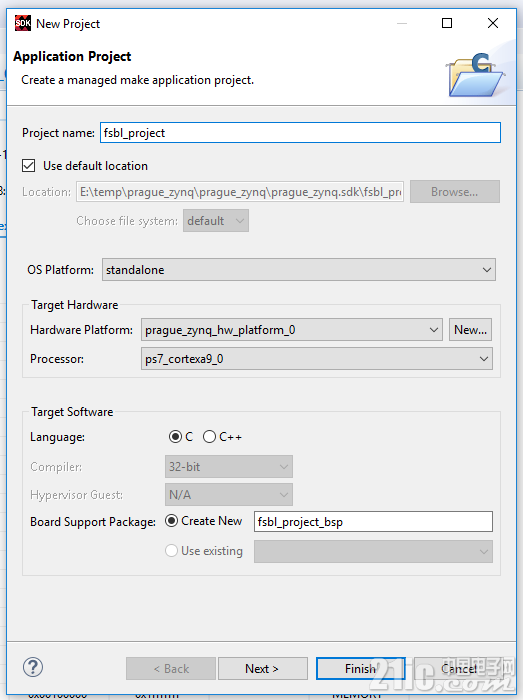Image resolution: width=523 pixels, height=700 pixels.
Task: Click the fsbl_project_bsp name field
Action: [x=373, y=521]
